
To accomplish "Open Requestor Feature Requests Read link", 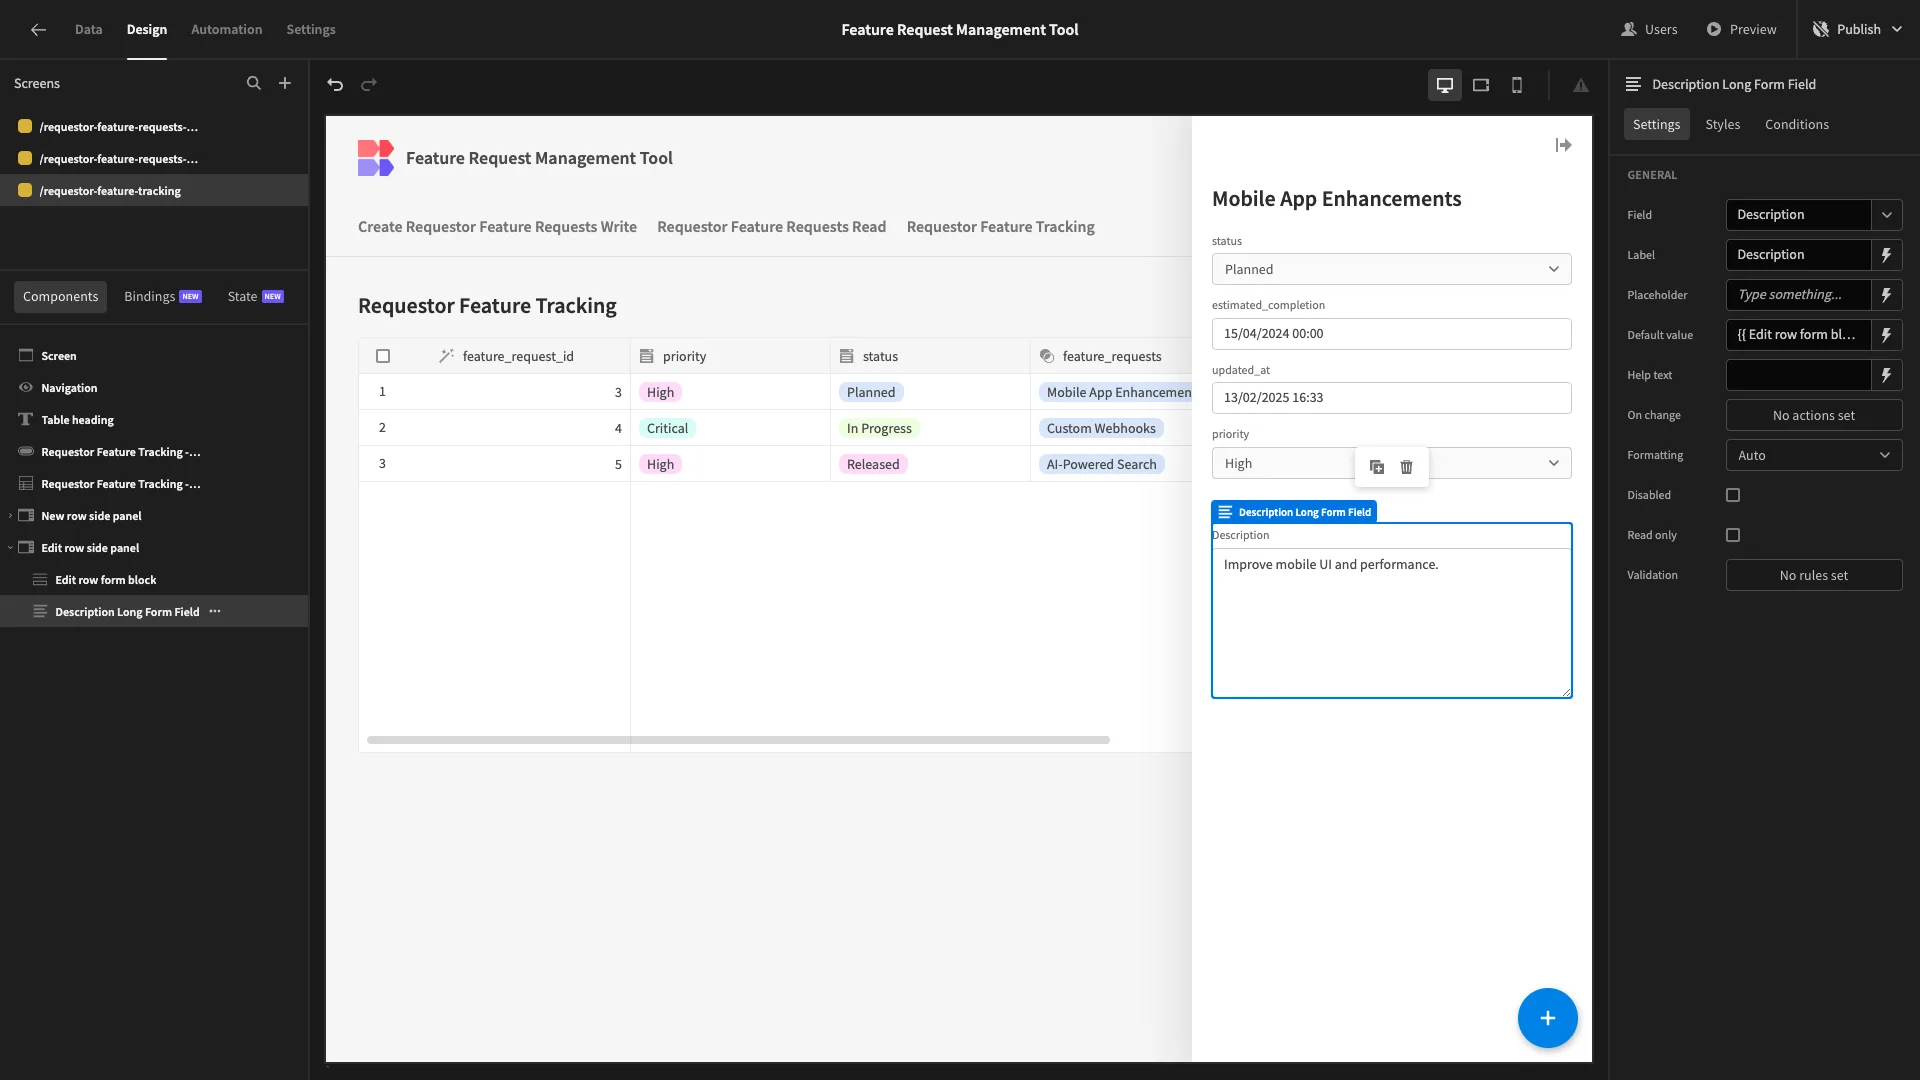I will (771, 227).
